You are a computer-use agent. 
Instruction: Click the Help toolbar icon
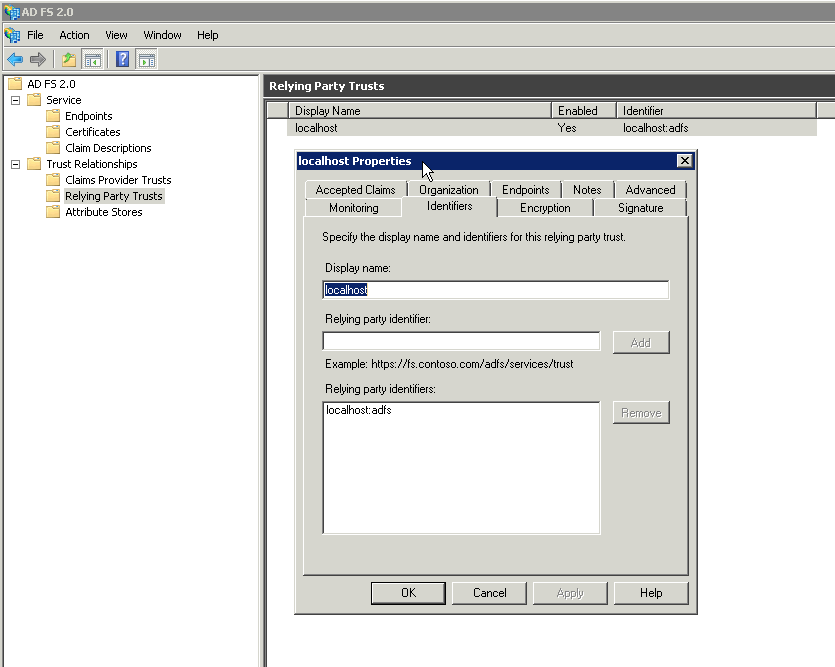pyautogui.click(x=122, y=59)
